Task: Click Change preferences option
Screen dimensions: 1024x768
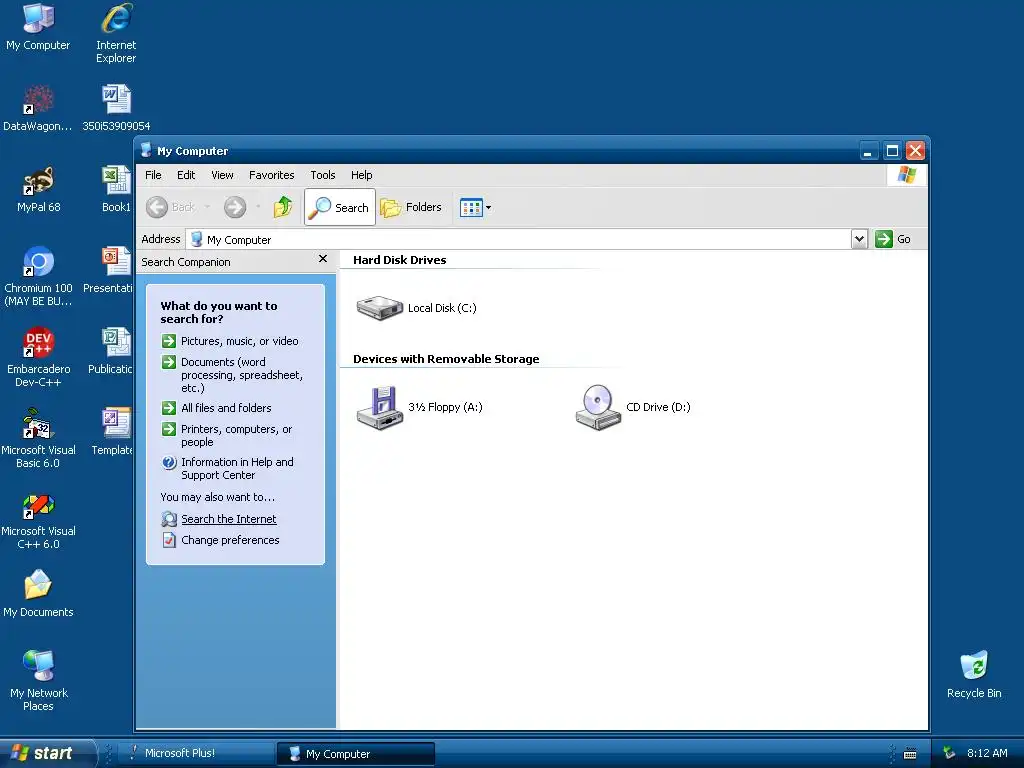Action: tap(221, 540)
